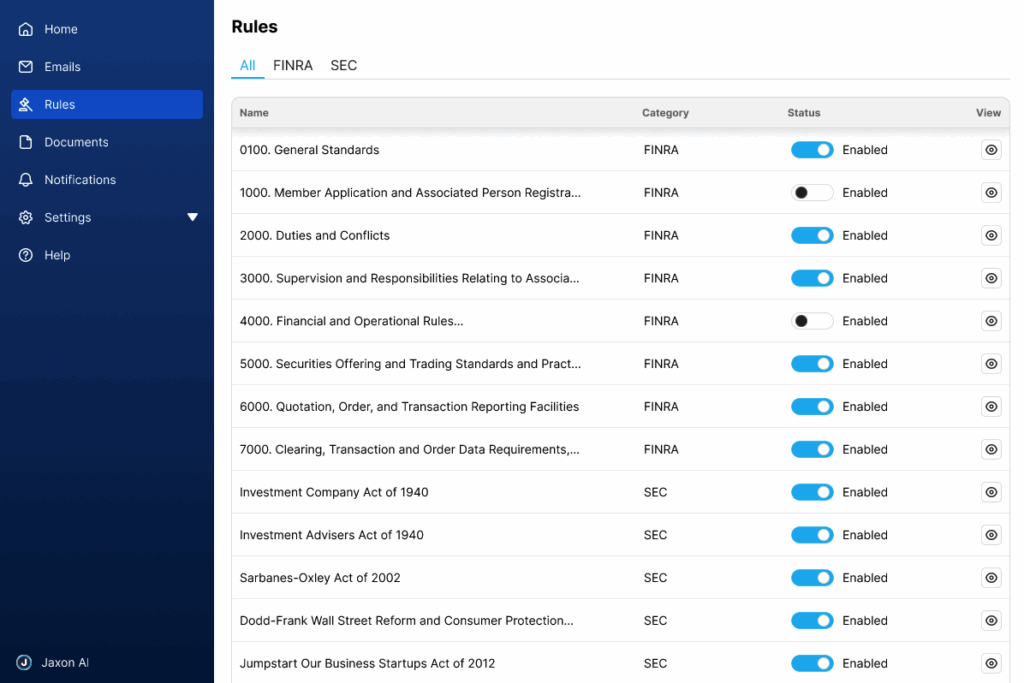Open the Help page link
1024x683 pixels.
point(57,255)
